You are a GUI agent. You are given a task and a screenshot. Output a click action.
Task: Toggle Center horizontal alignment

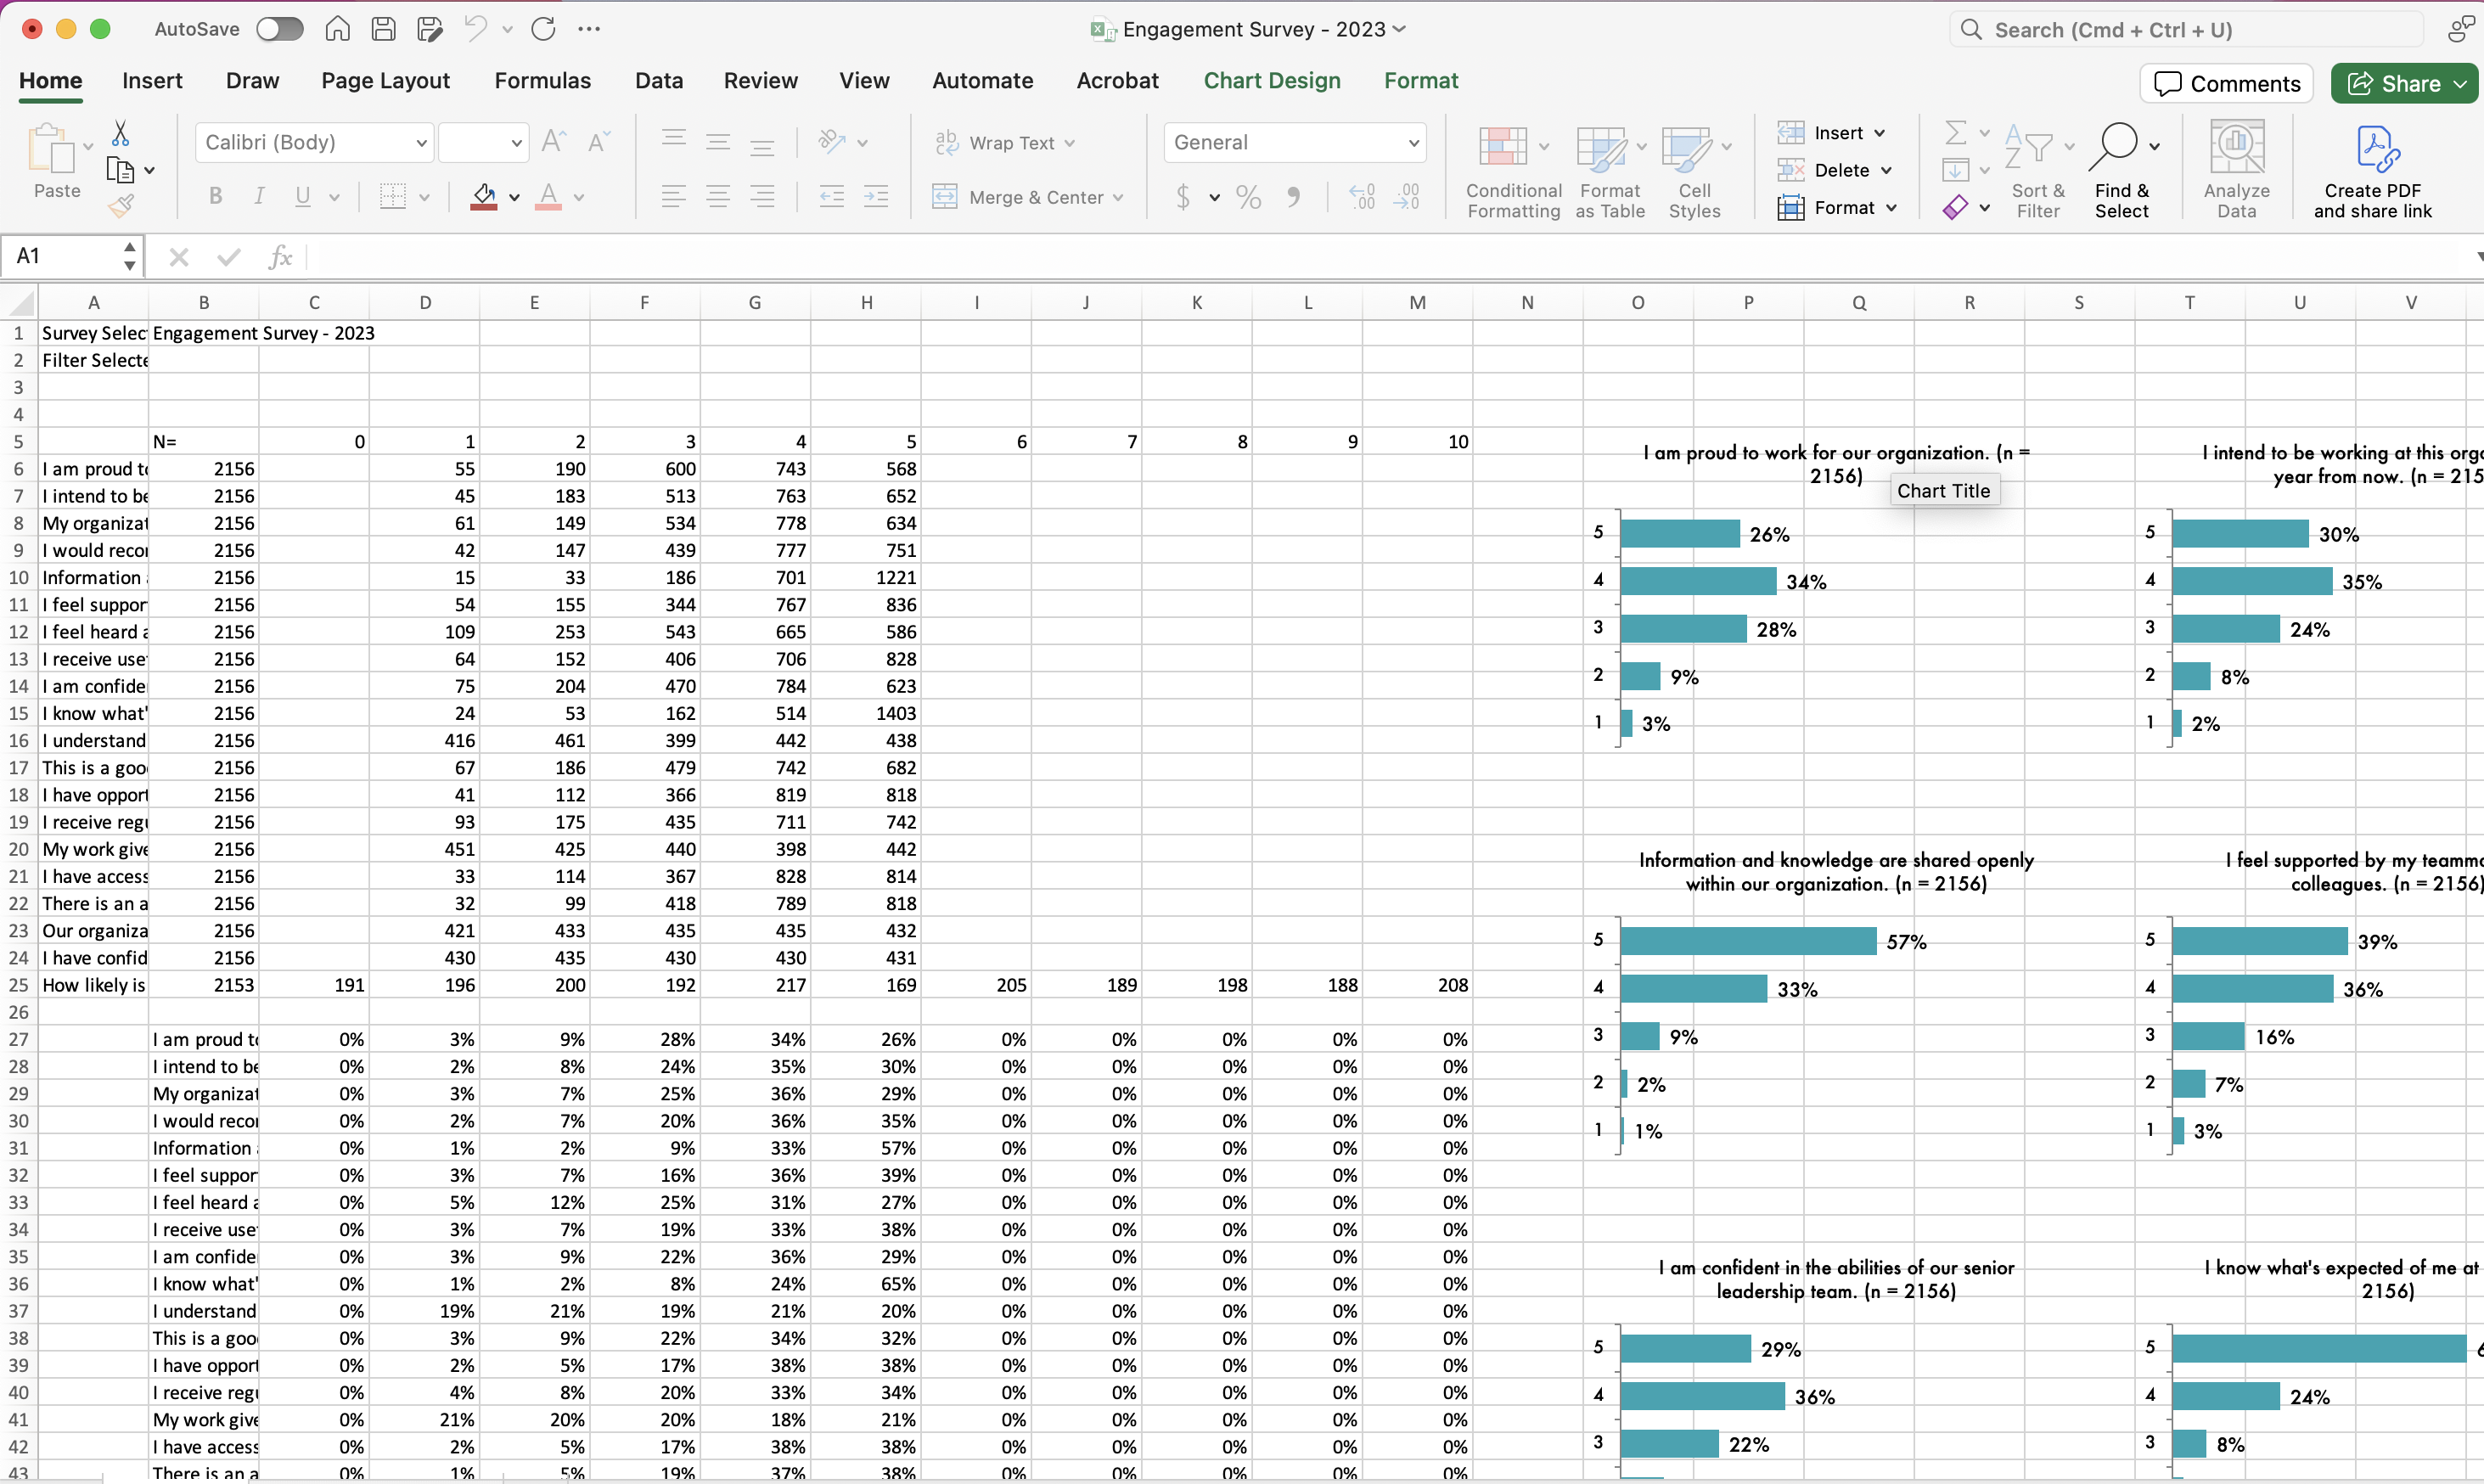[718, 197]
